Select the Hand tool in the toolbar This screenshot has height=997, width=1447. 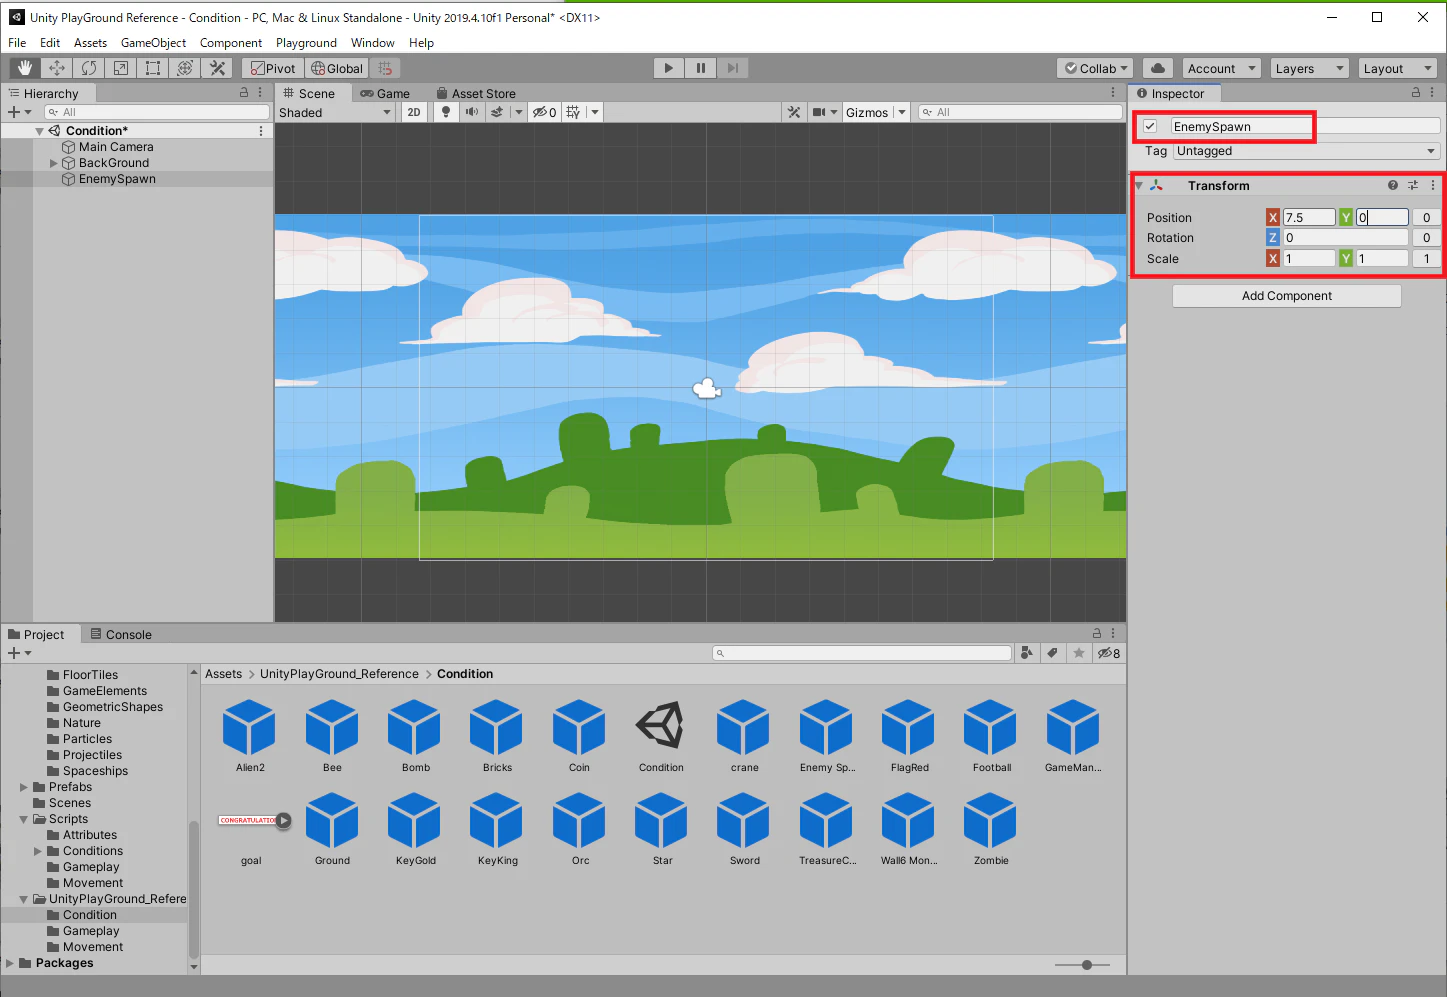[25, 68]
